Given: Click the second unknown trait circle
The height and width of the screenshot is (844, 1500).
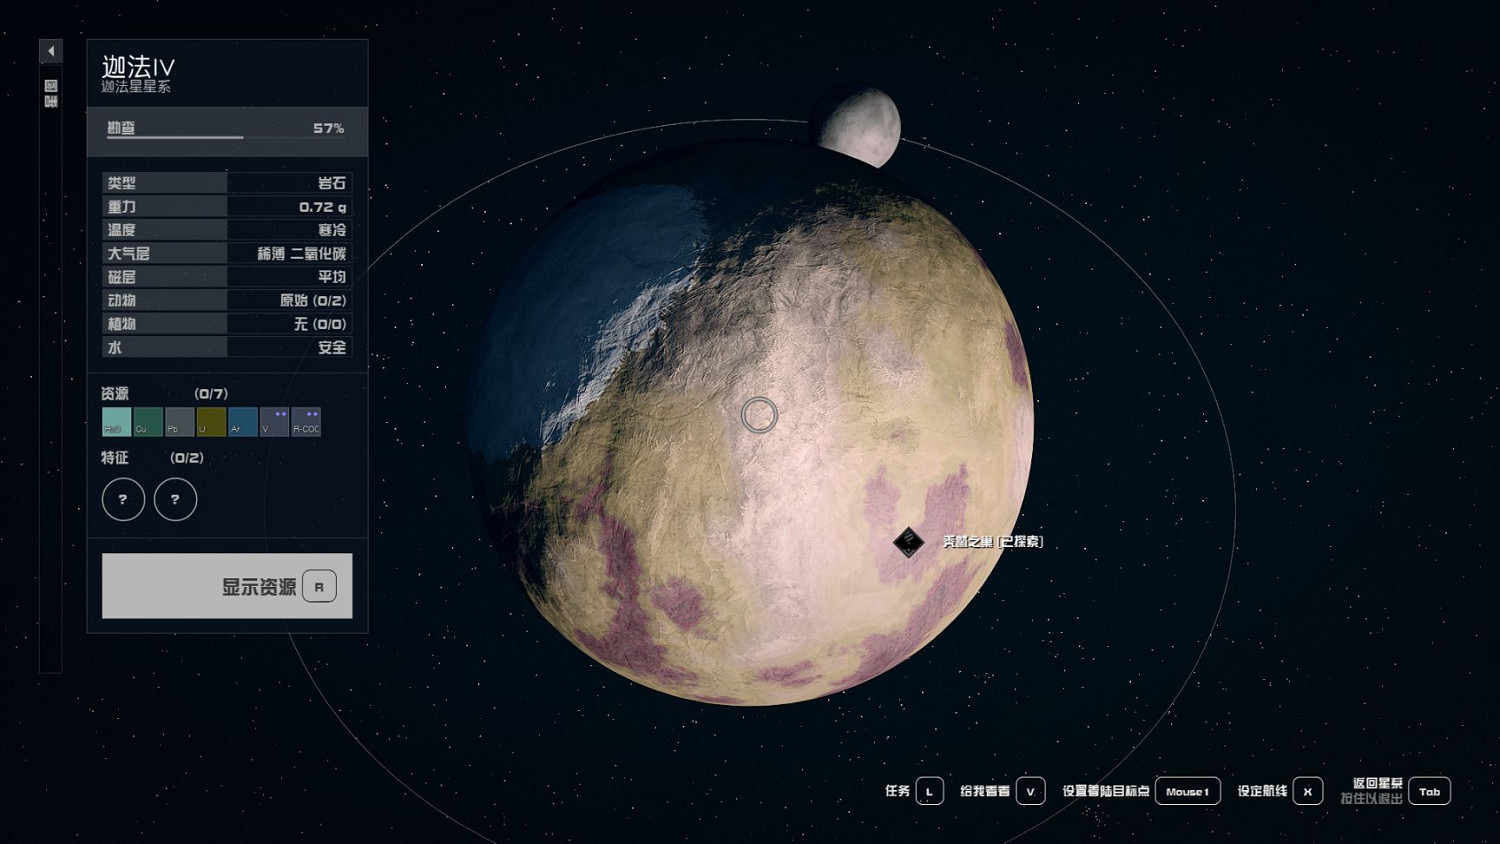Looking at the screenshot, I should pyautogui.click(x=175, y=499).
